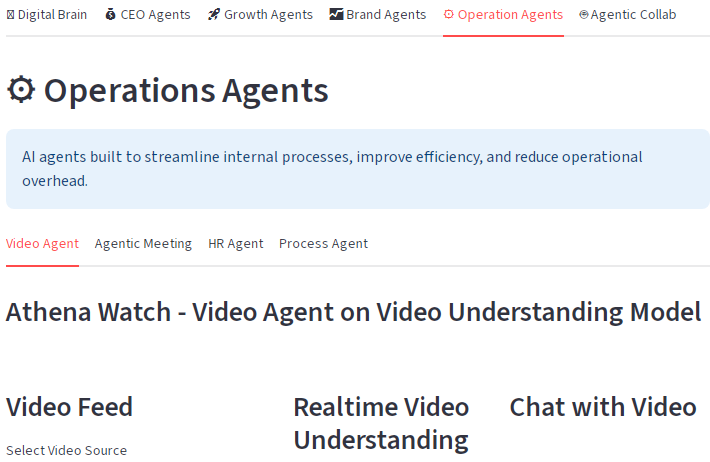Go to the Process Agent sub-tab

coord(323,243)
